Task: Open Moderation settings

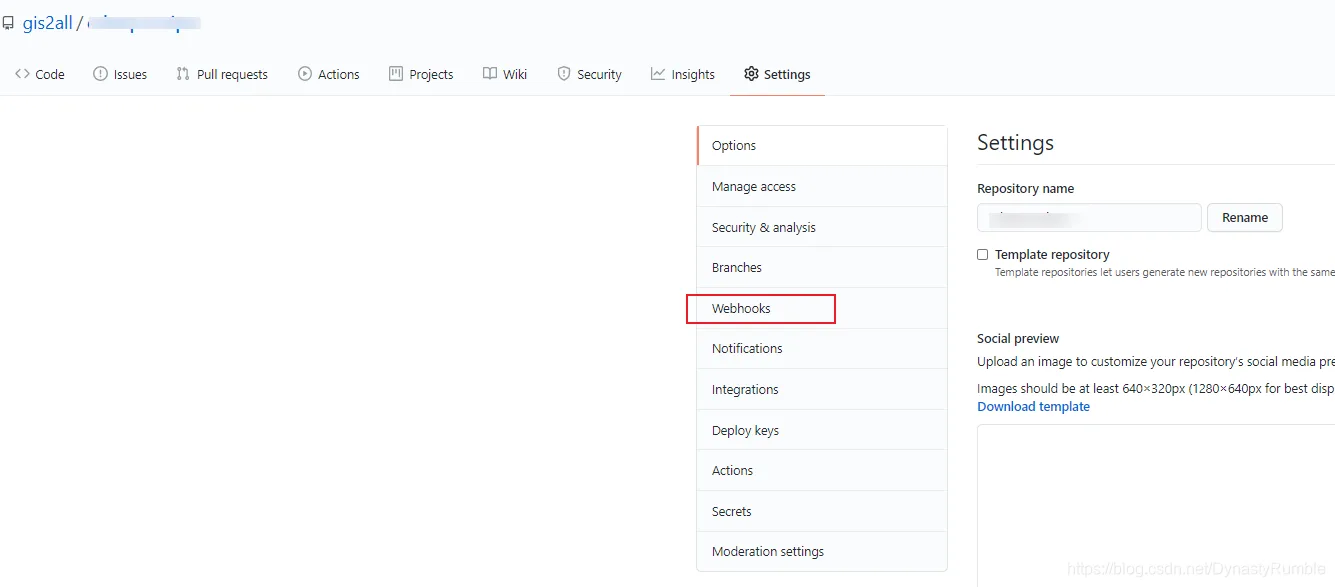Action: (822, 552)
